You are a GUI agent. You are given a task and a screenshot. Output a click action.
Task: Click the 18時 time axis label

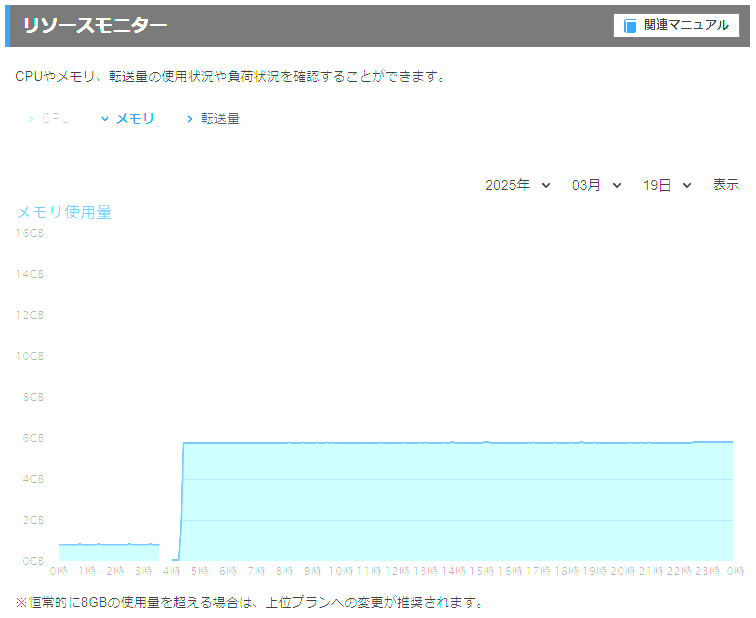pyautogui.click(x=567, y=571)
